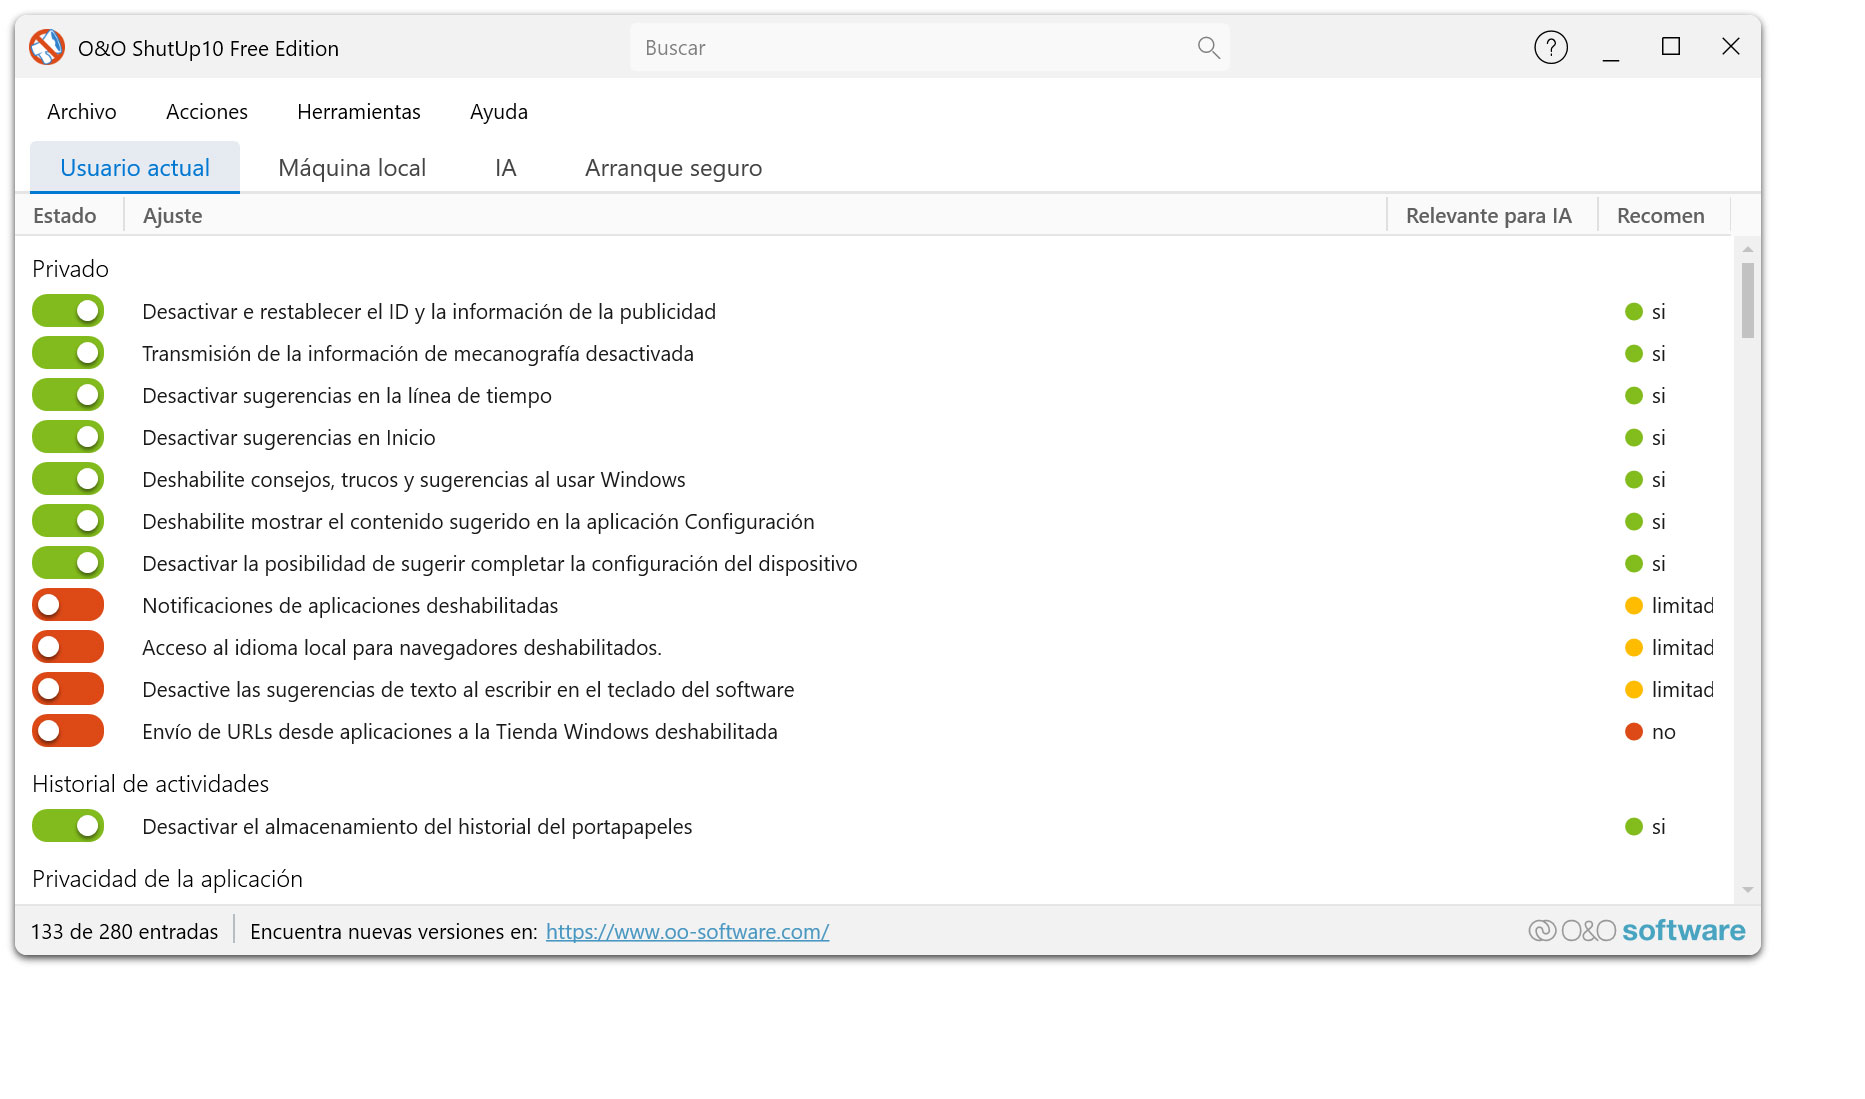Image resolution: width=1865 pixels, height=1099 pixels.
Task: Switch to the Arranque seguro tab
Action: [x=674, y=167]
